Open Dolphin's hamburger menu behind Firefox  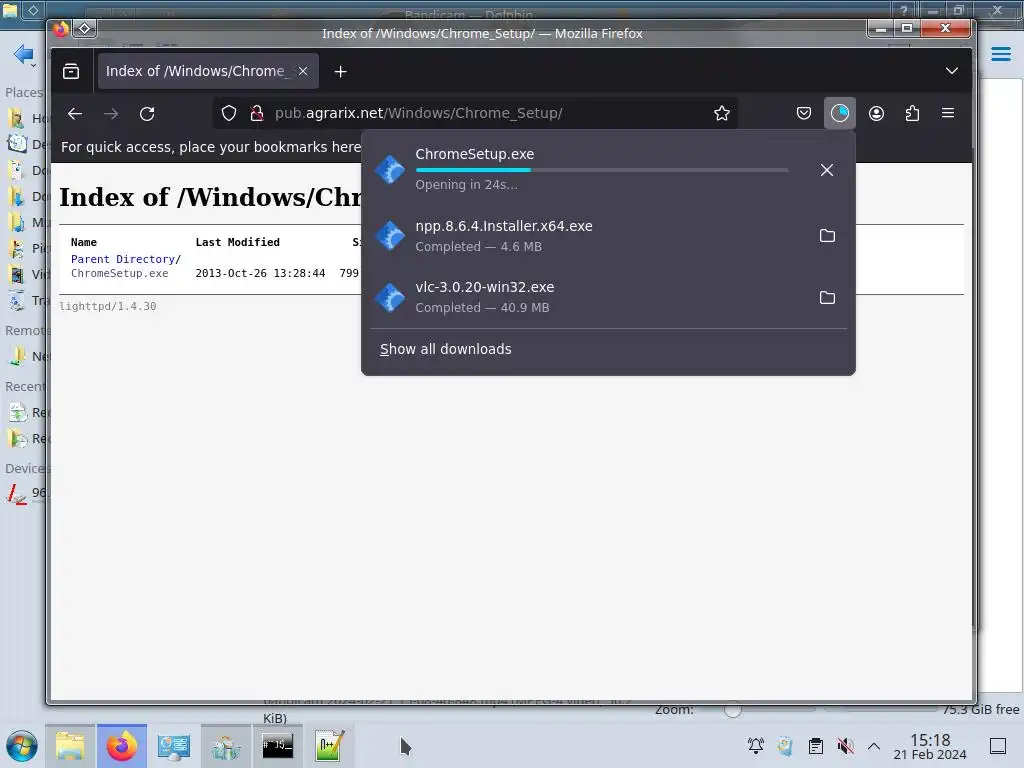(1000, 54)
